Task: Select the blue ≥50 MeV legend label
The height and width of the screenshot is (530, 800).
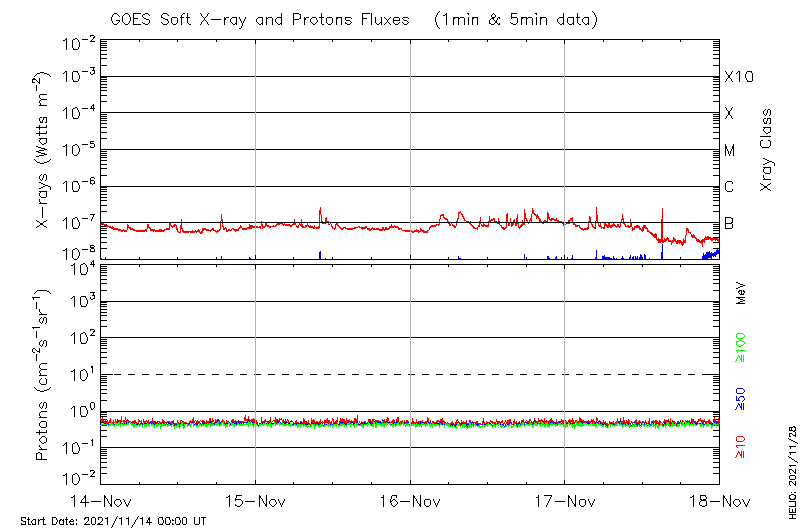Action: tap(741, 398)
